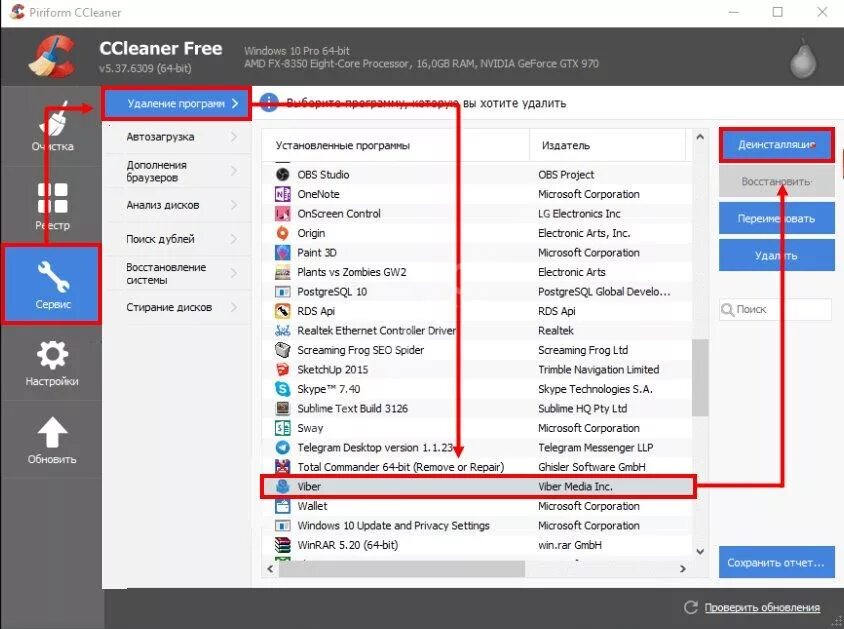The image size is (844, 629).
Task: Expand the Восстановление системы chevron
Action: [234, 273]
